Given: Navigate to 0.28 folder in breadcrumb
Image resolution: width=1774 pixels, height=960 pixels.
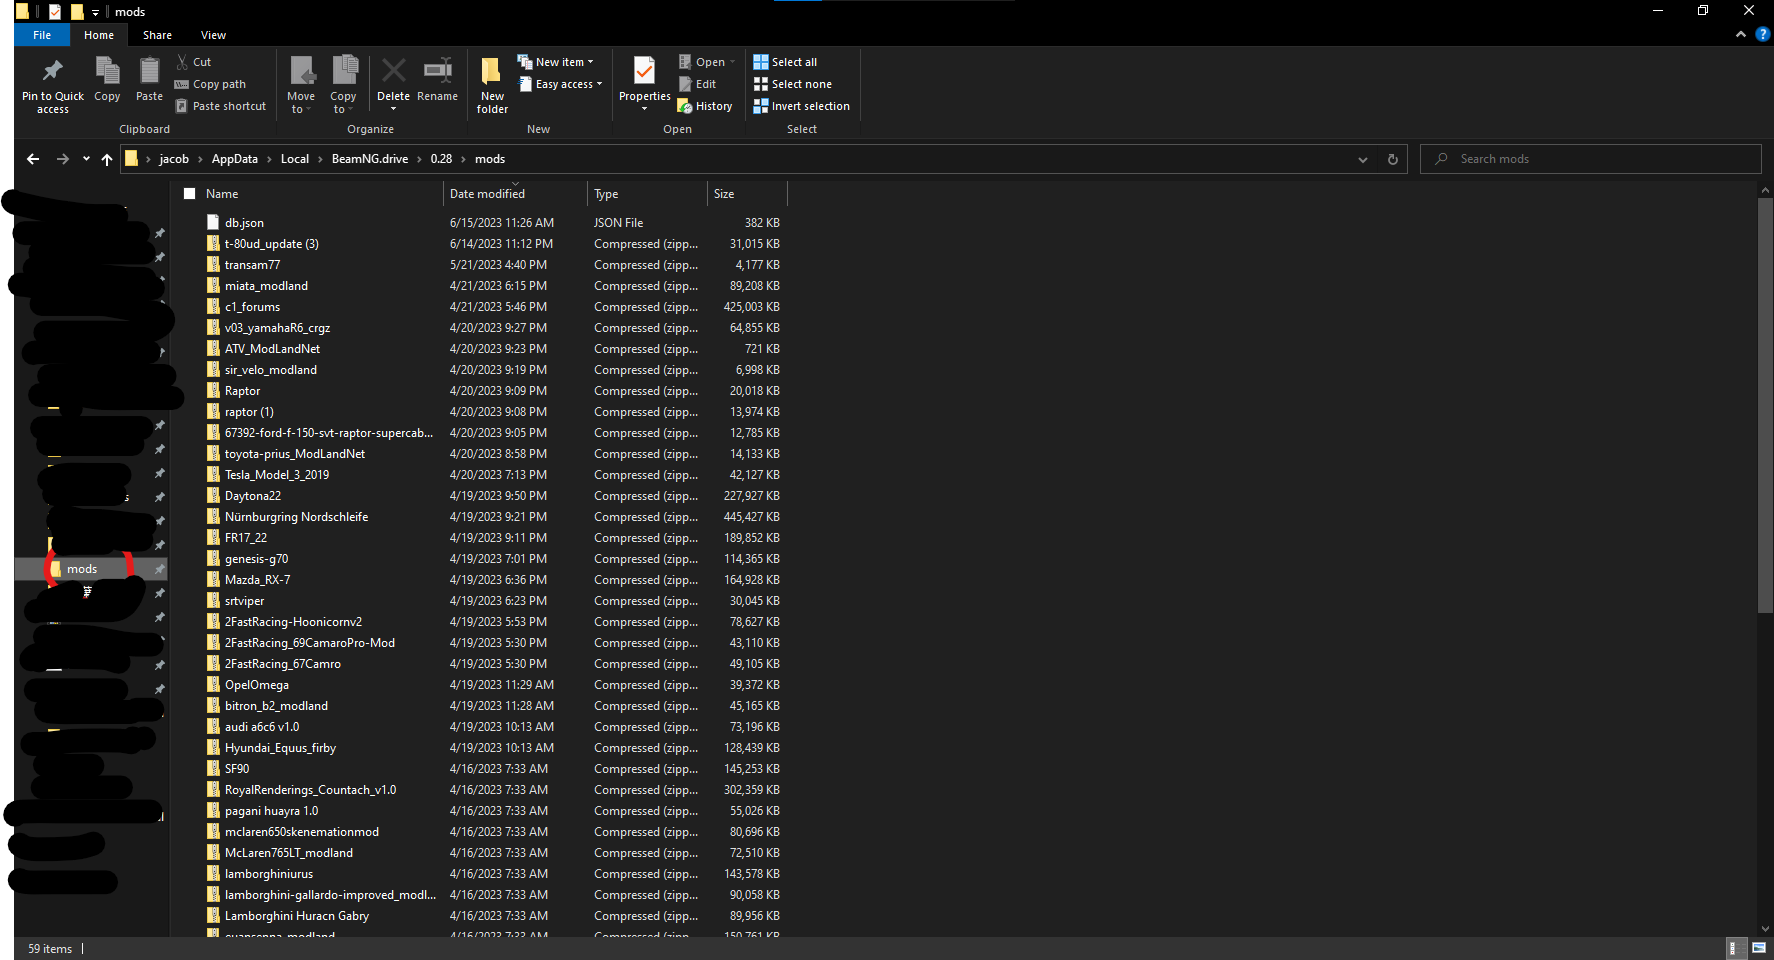Looking at the screenshot, I should [441, 159].
